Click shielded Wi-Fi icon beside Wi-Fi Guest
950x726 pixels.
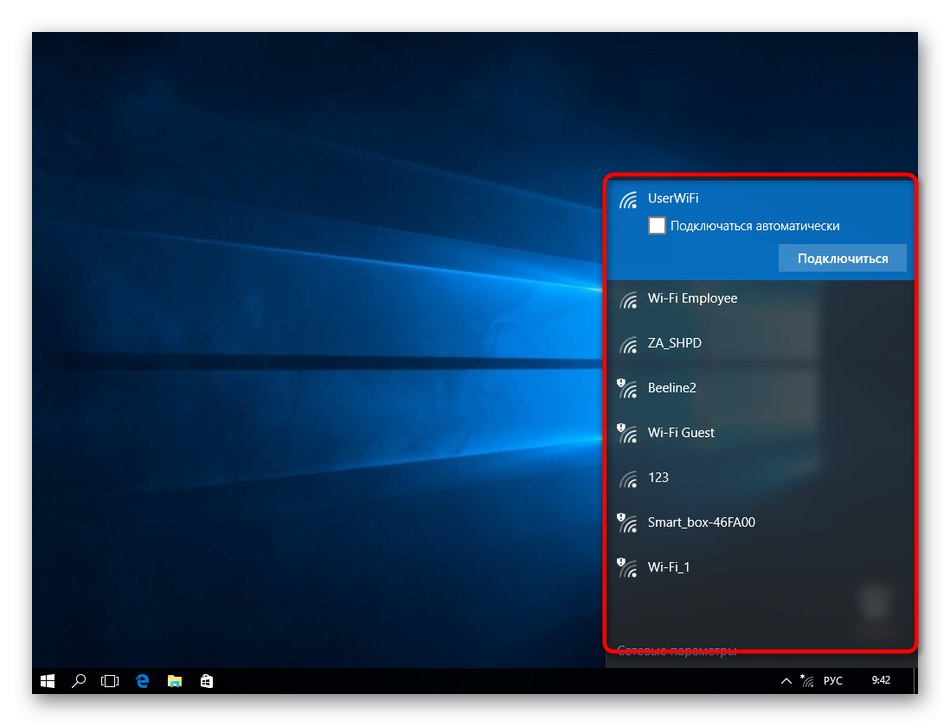pyautogui.click(x=627, y=433)
